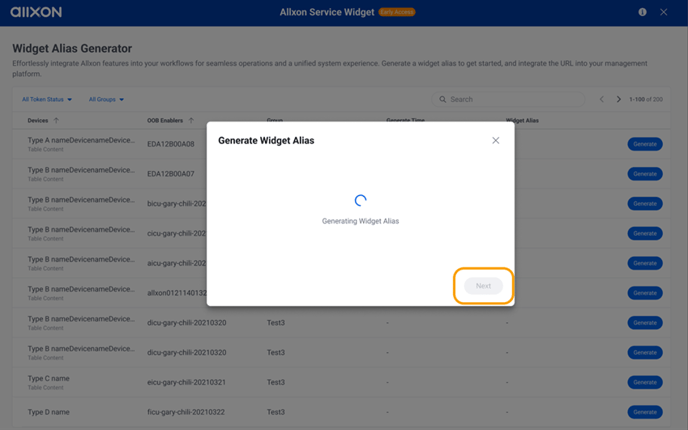This screenshot has width=688, height=430.
Task: Select the Type C name device row
Action: tap(341, 382)
